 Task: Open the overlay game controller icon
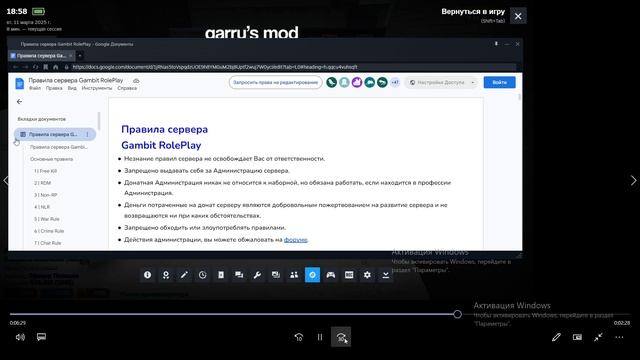[331, 275]
